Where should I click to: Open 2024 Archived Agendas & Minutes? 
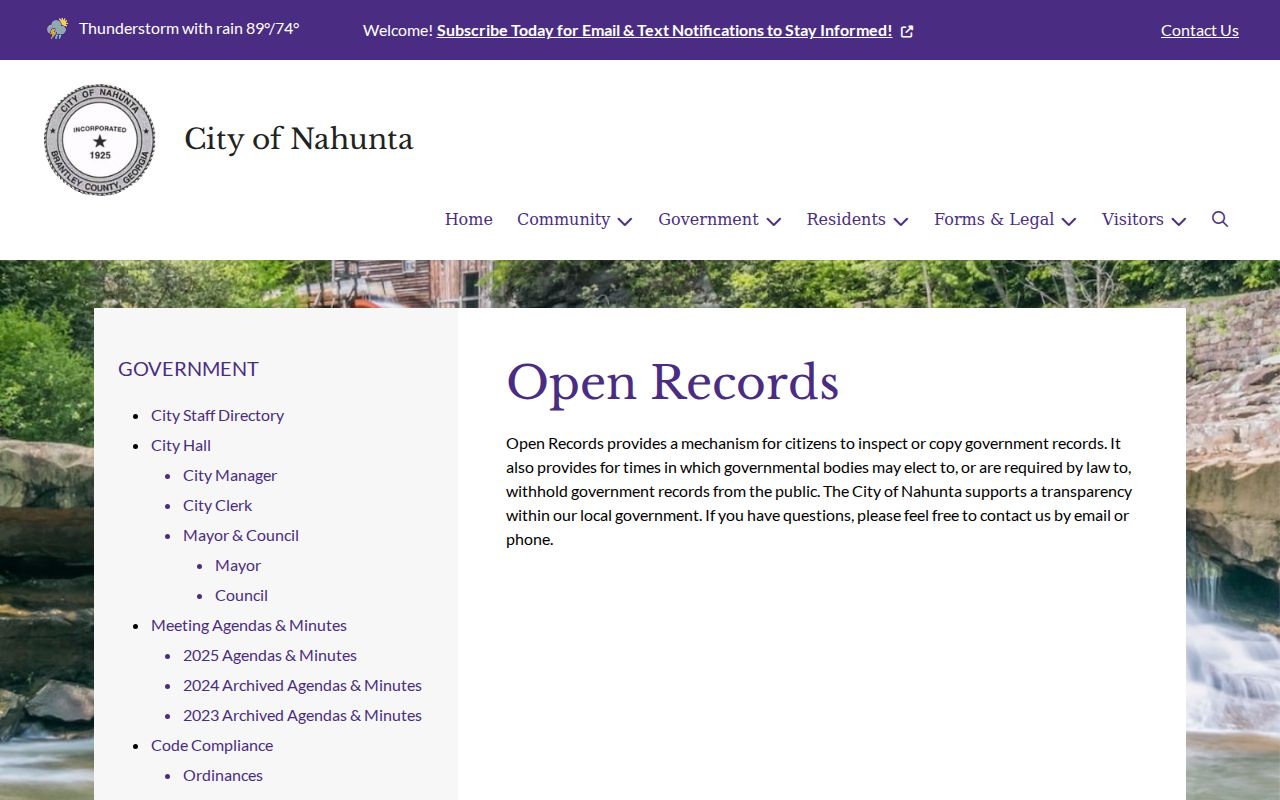pyautogui.click(x=302, y=685)
